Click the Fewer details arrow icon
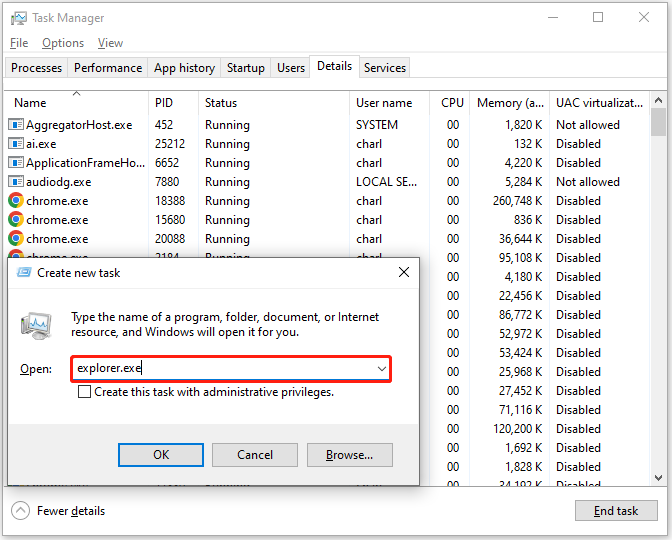 pos(20,510)
